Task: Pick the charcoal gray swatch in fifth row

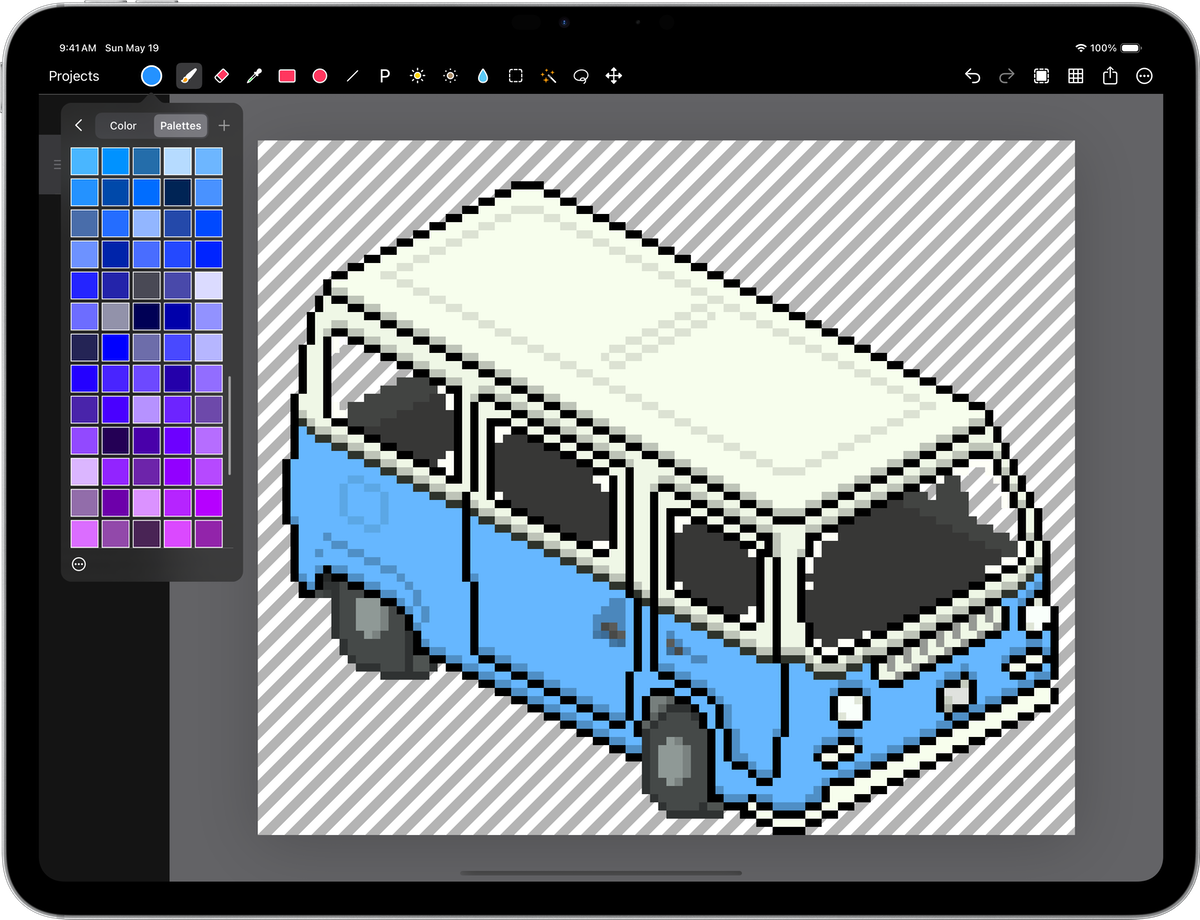Action: 147,285
